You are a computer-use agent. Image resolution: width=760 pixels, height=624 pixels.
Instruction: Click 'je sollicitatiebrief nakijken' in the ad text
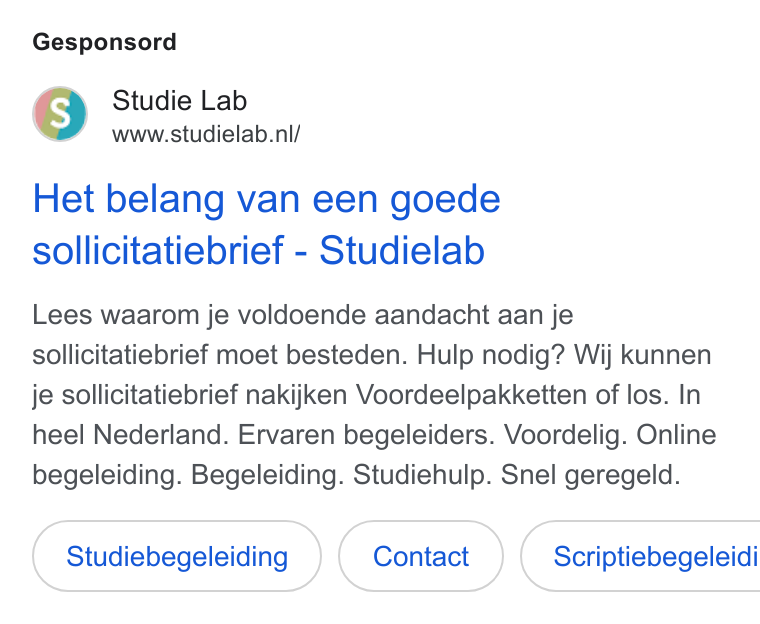coord(190,395)
